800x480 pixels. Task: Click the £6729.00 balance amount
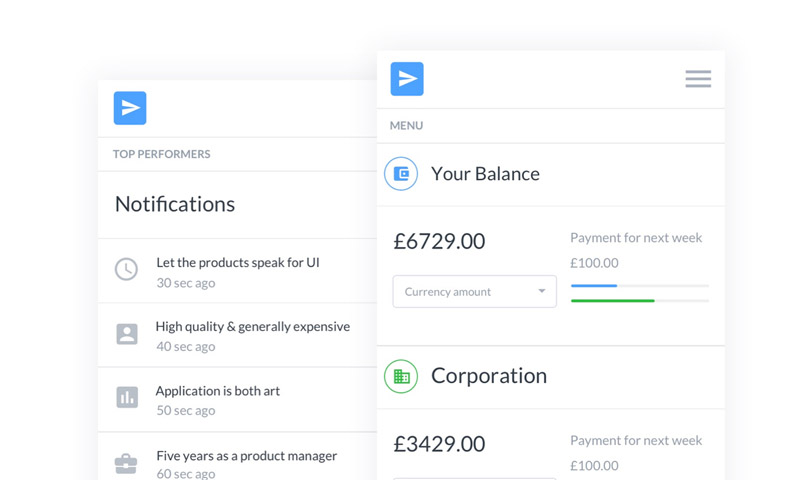click(x=439, y=241)
